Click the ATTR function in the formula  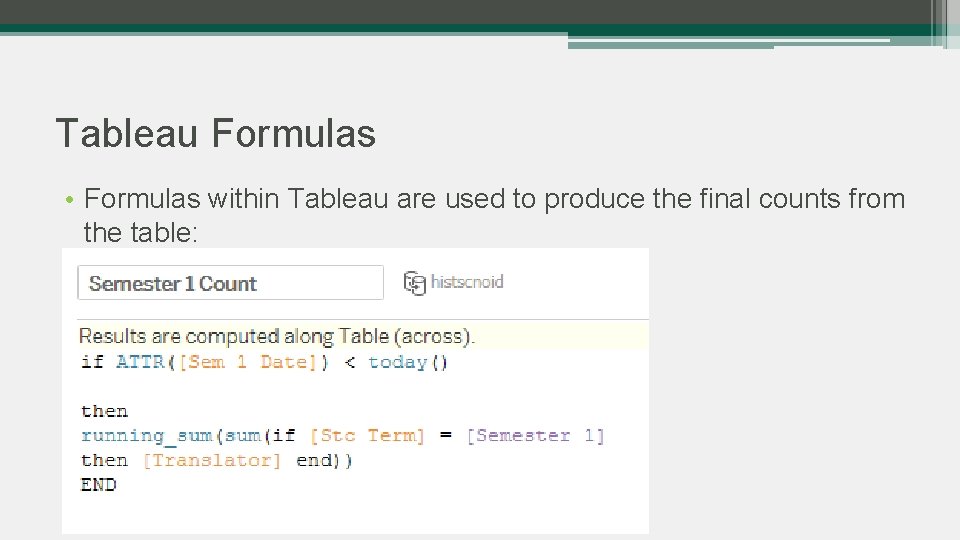[140, 362]
